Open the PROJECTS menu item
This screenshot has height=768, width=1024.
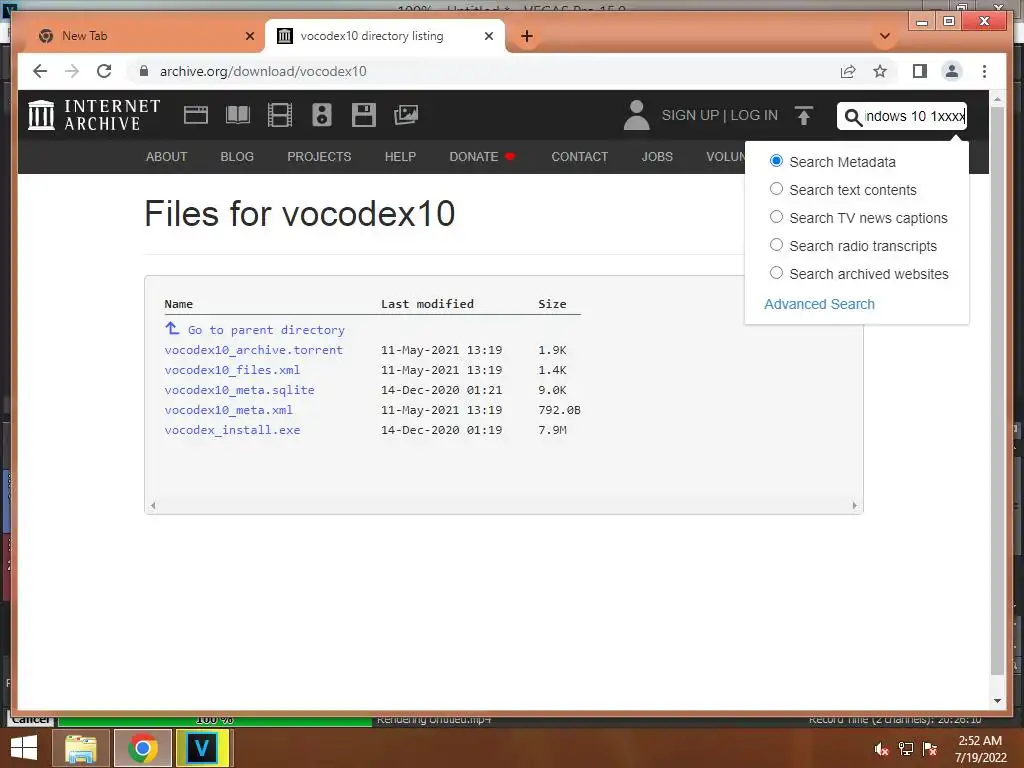tap(319, 157)
